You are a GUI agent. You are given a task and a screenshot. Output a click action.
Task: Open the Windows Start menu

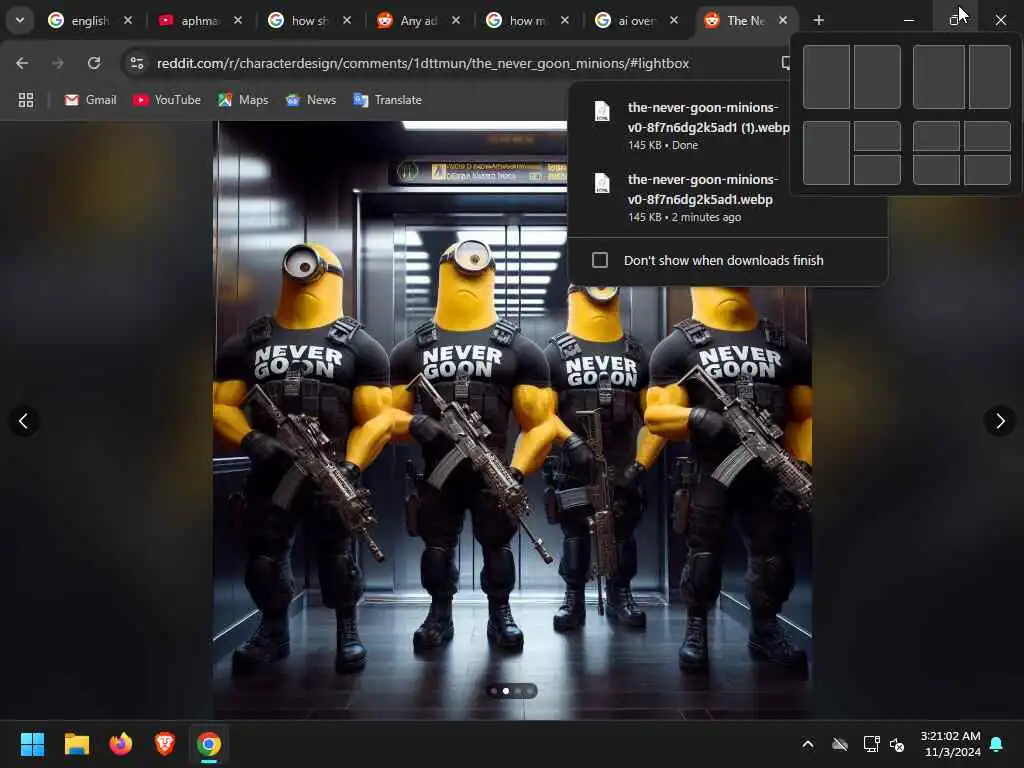(x=32, y=744)
